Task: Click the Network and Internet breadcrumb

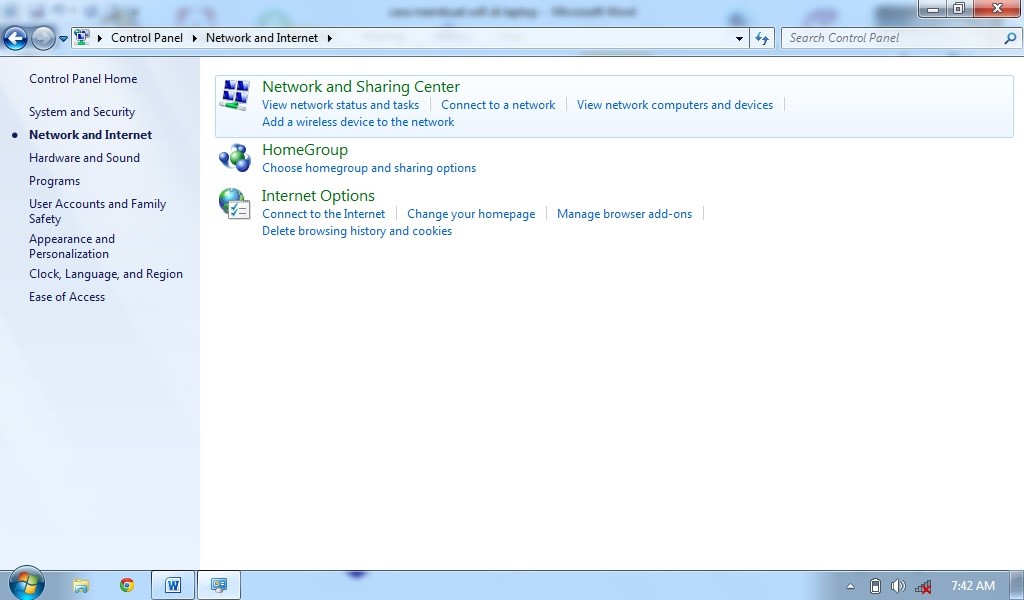Action: [262, 38]
